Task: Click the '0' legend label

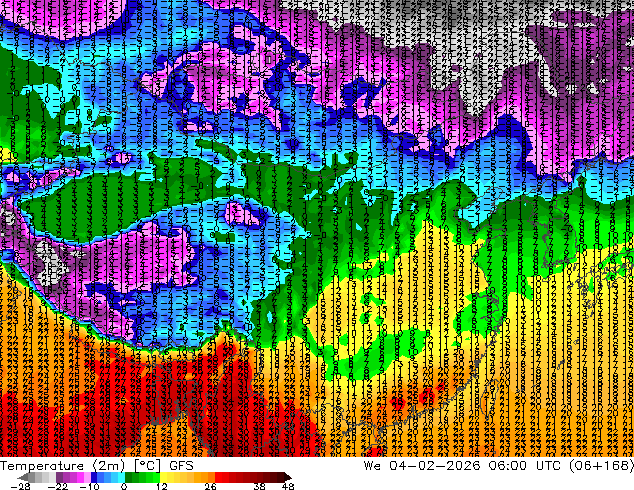Action: pyautogui.click(x=124, y=486)
